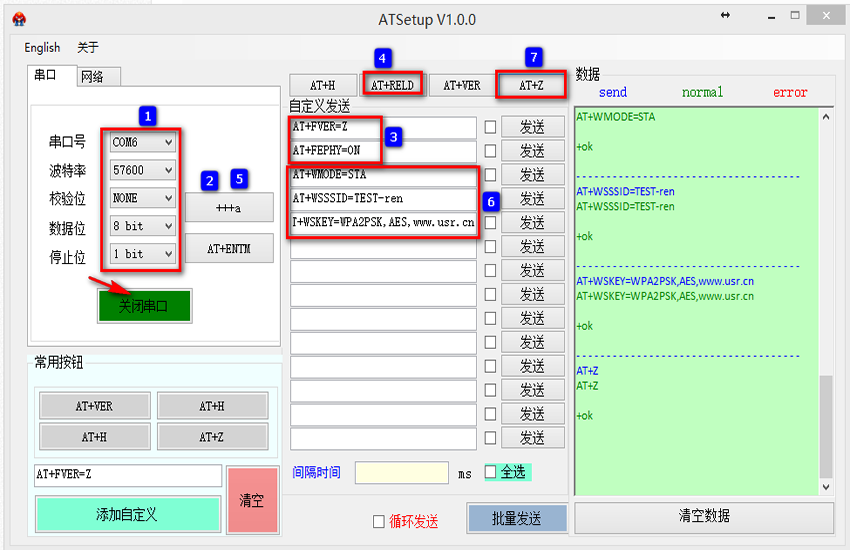Toggle the 全选 select-all checkbox

click(490, 471)
